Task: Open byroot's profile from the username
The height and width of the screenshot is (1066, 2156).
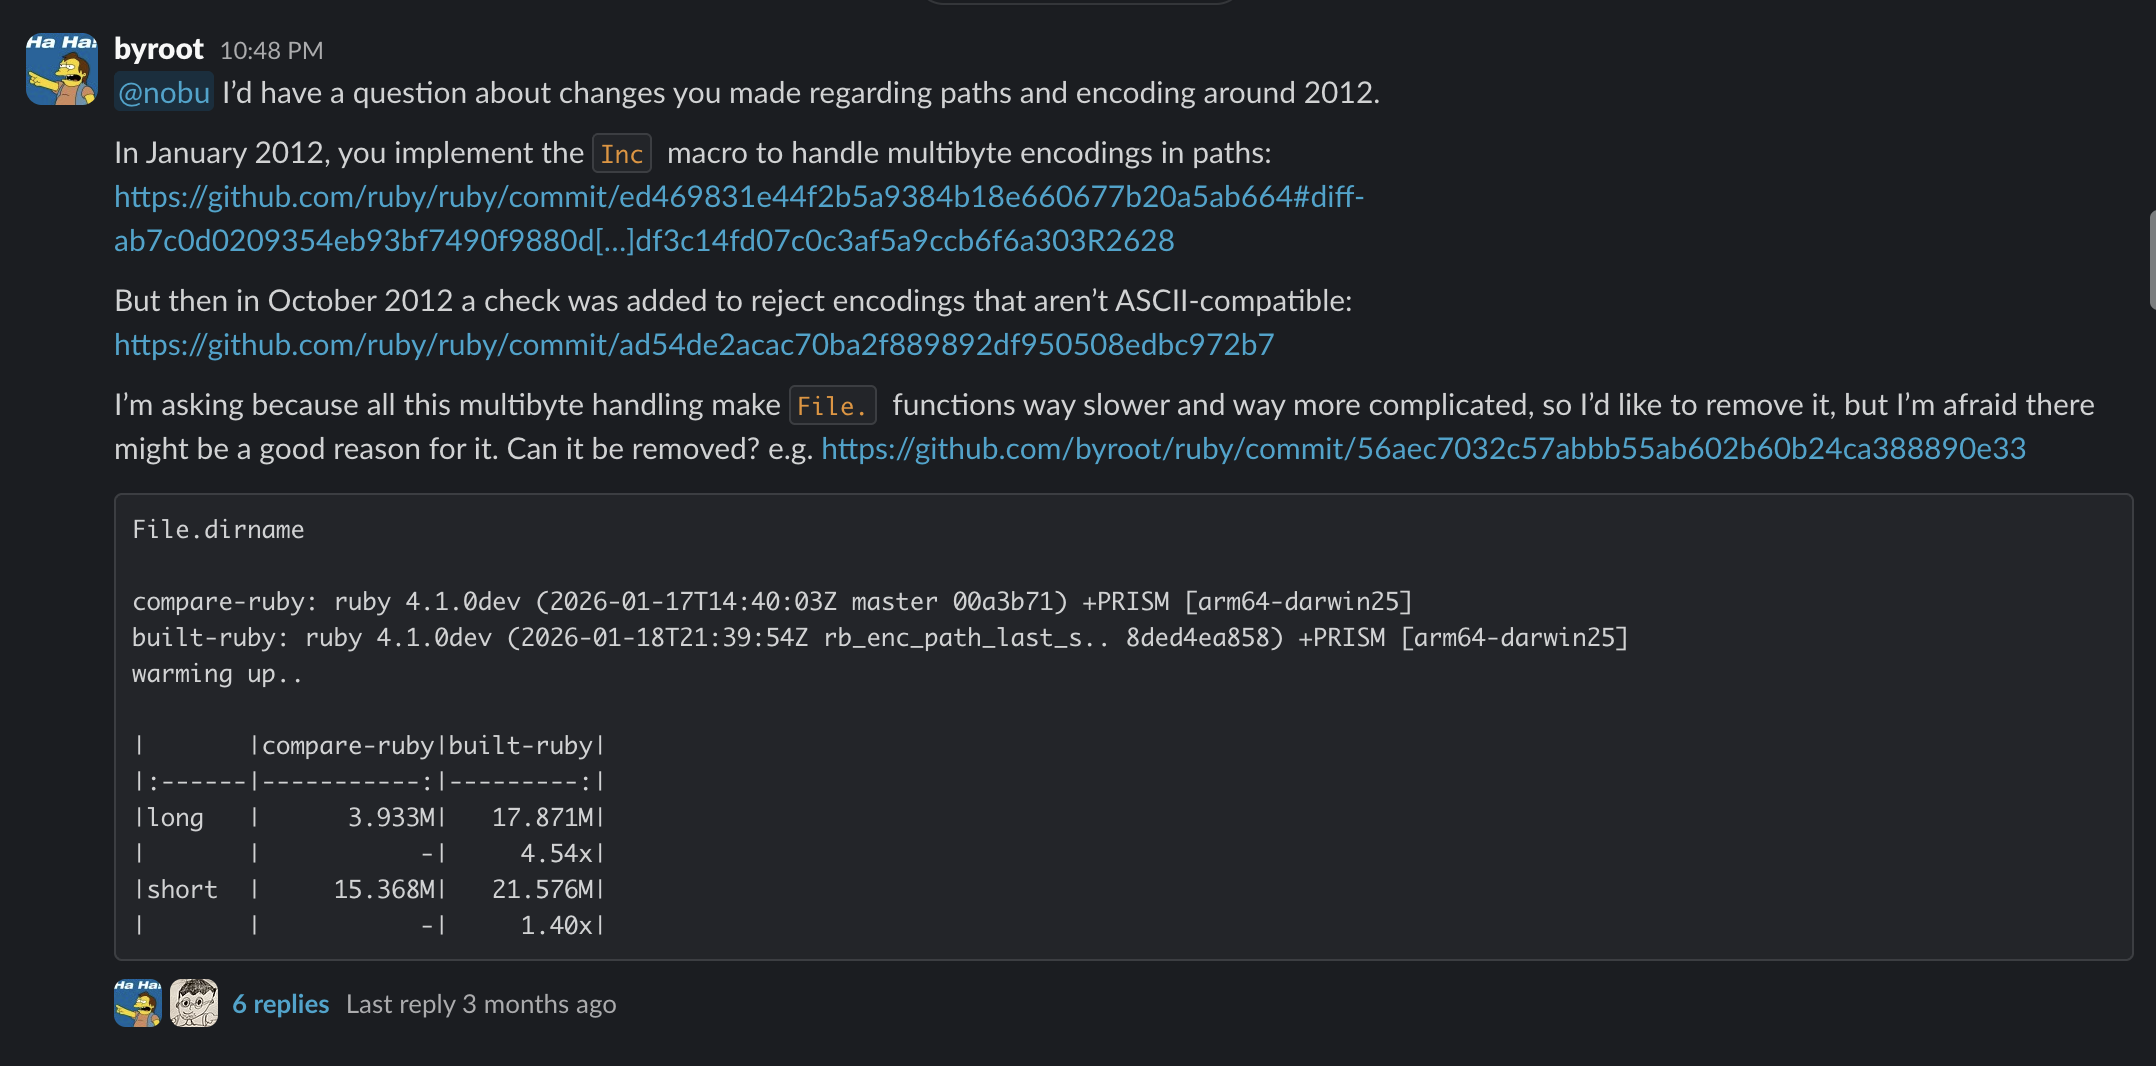Action: [x=158, y=49]
